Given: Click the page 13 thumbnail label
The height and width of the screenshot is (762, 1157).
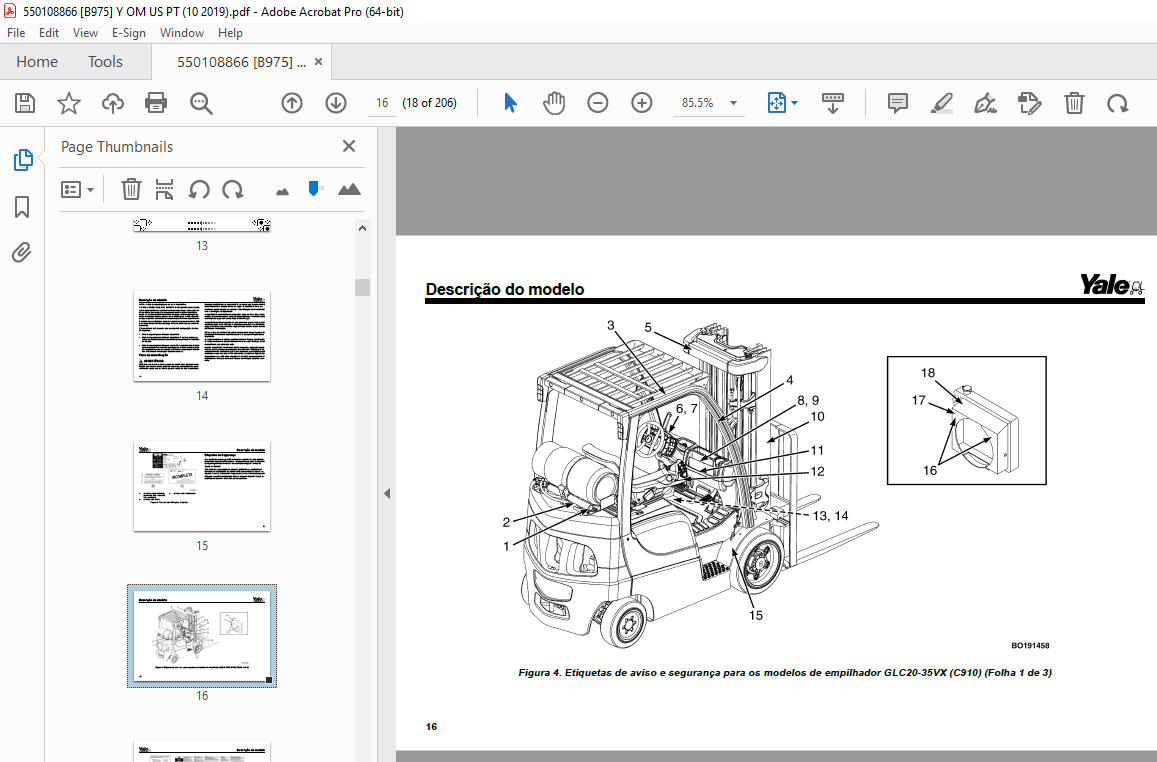Looking at the screenshot, I should (x=201, y=246).
